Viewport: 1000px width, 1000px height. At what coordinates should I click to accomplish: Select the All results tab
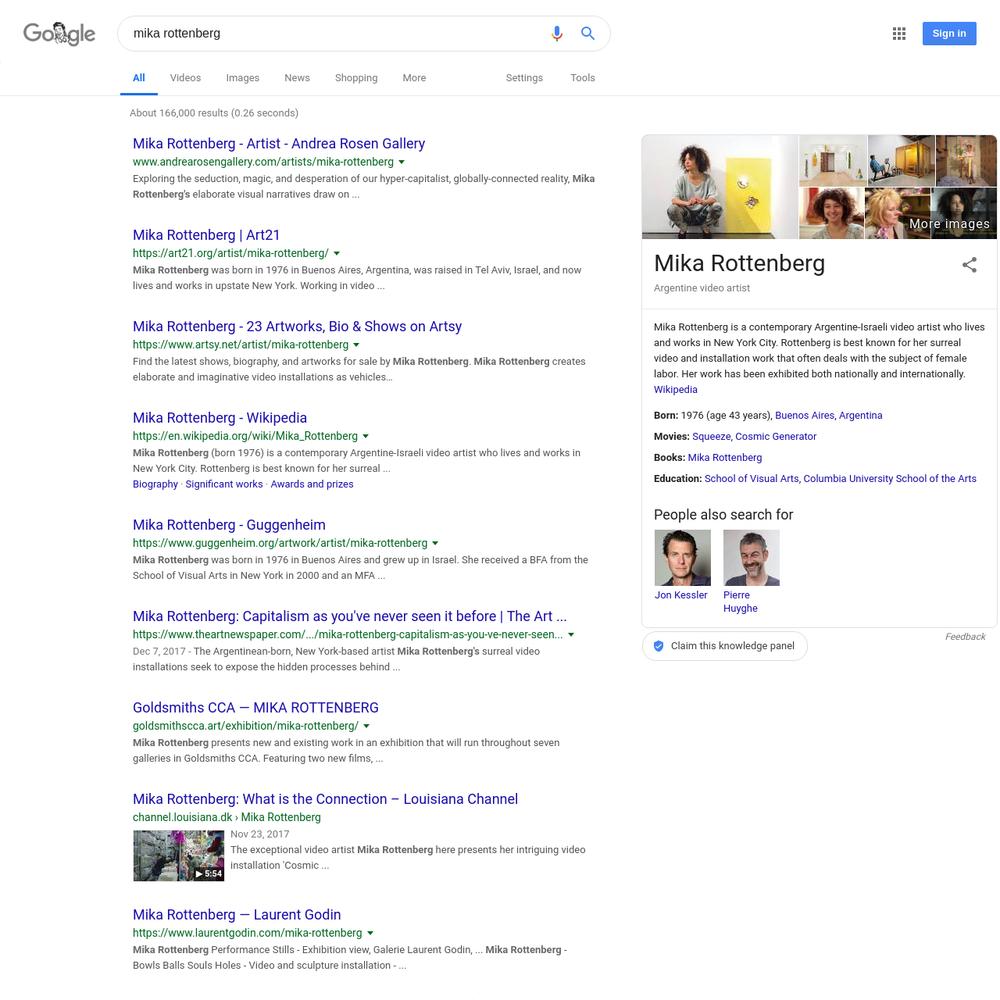click(138, 78)
